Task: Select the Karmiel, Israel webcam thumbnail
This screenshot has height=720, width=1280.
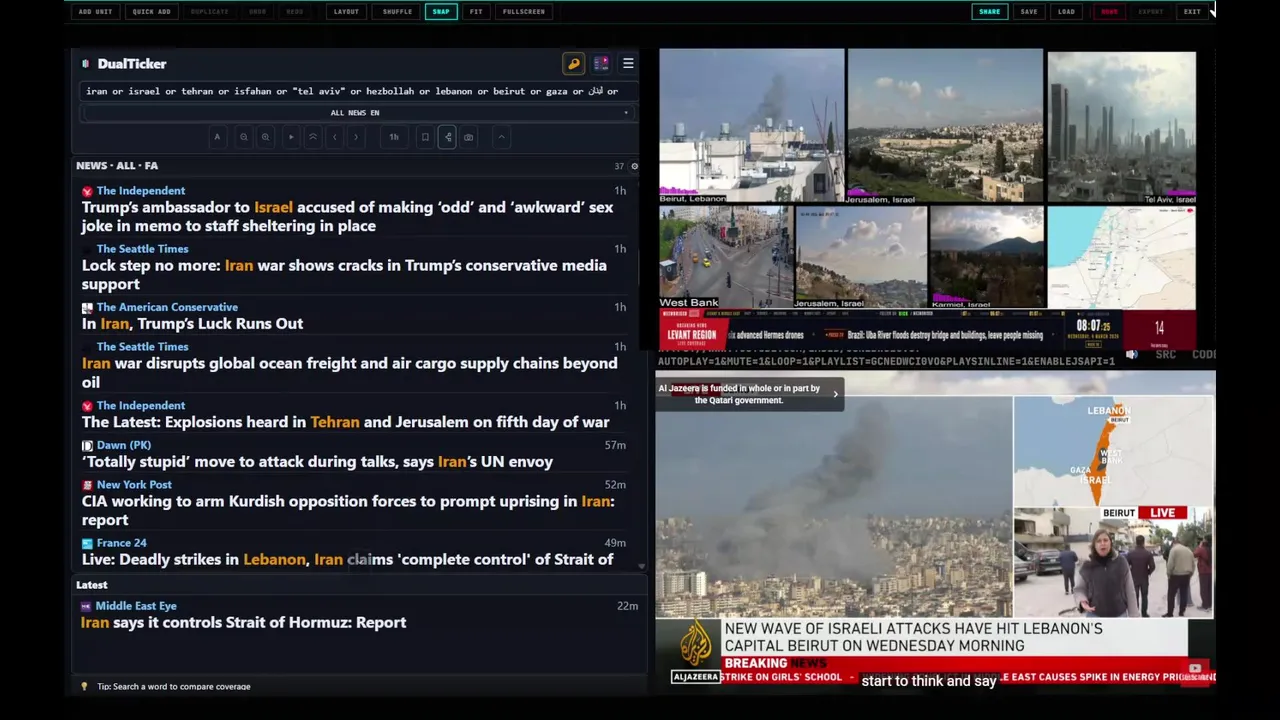Action: 987,257
